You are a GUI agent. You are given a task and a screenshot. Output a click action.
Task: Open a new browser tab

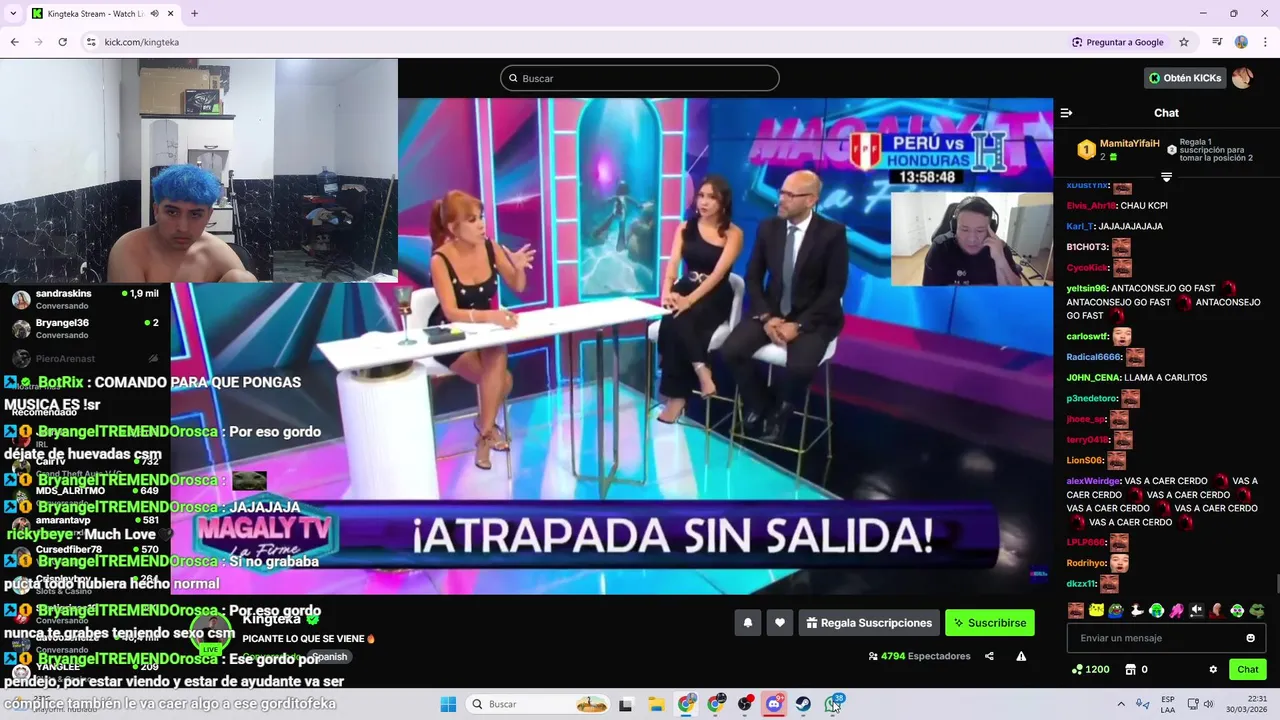click(194, 14)
